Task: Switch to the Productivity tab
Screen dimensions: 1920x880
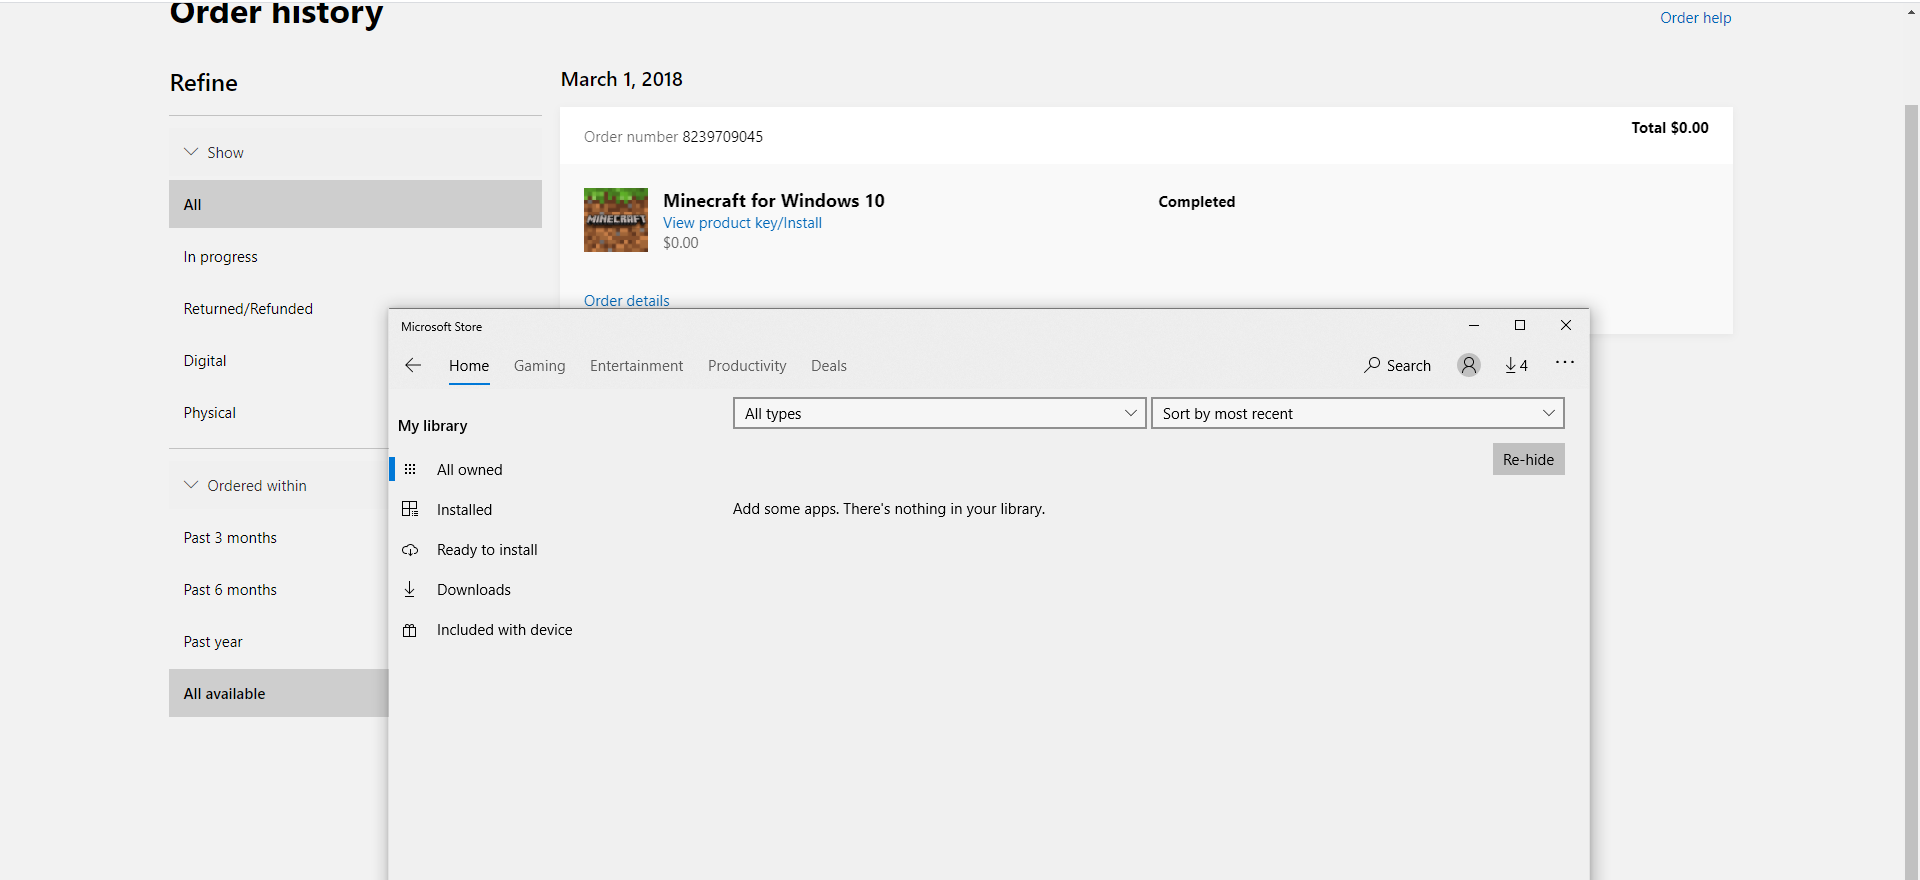Action: point(747,366)
